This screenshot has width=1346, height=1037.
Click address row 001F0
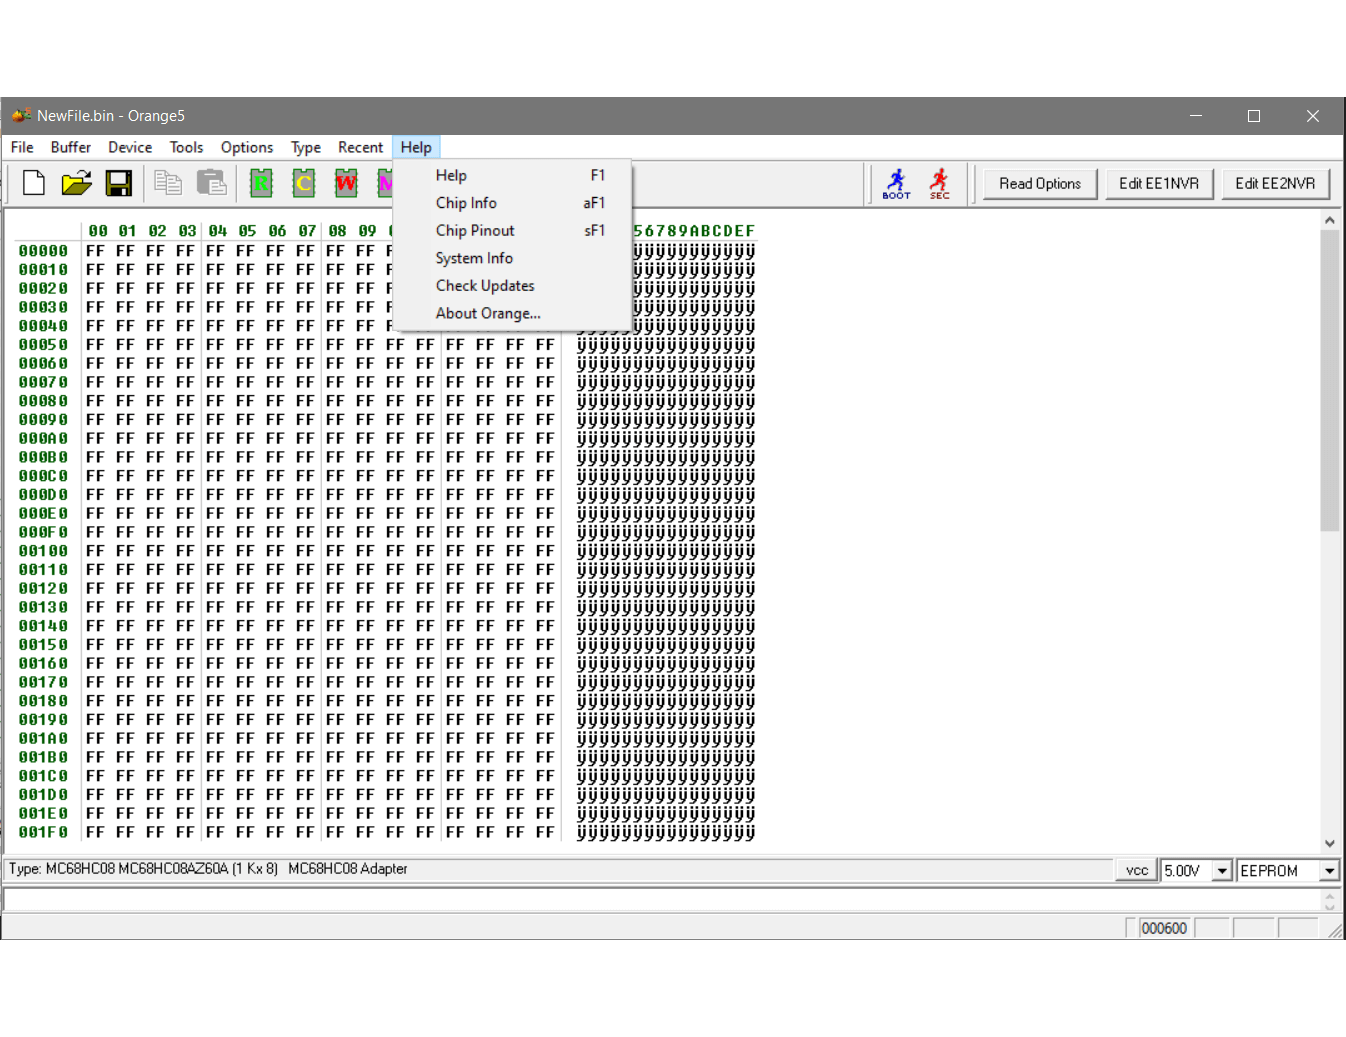tap(43, 832)
